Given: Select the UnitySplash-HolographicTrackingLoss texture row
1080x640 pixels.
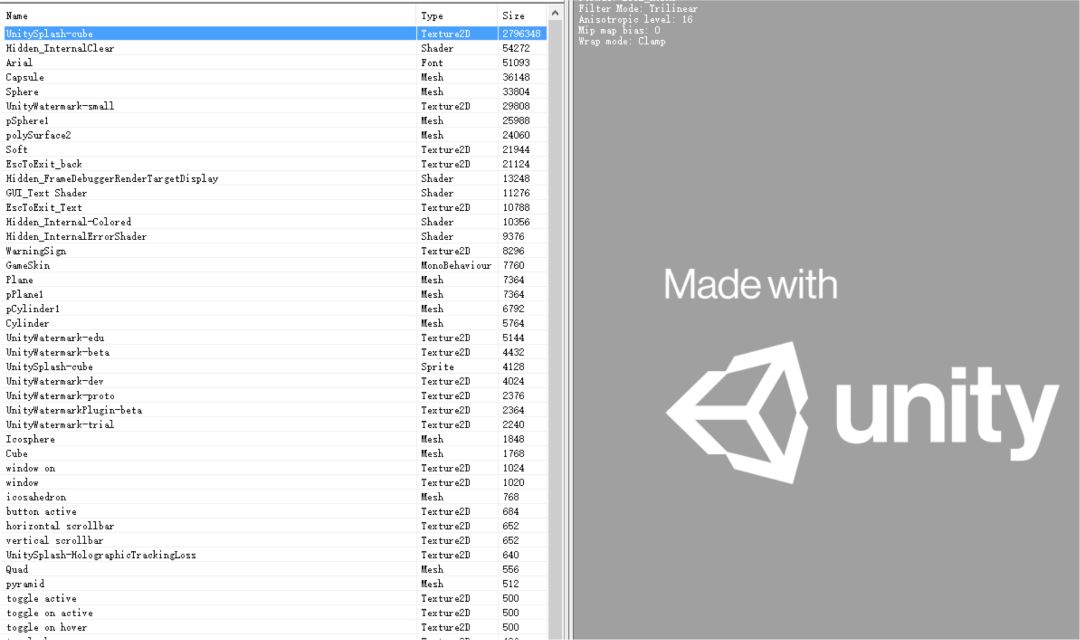Looking at the screenshot, I should click(x=276, y=555).
